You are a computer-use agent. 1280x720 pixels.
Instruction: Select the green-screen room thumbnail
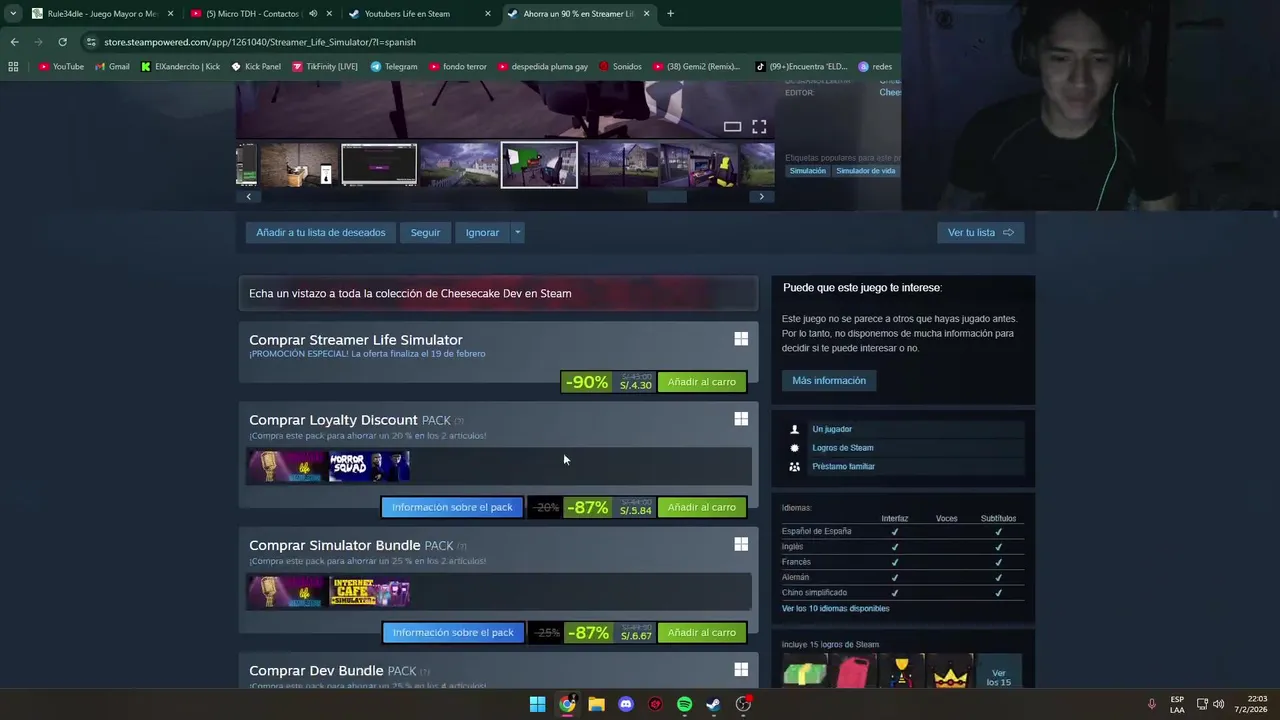[x=539, y=165]
